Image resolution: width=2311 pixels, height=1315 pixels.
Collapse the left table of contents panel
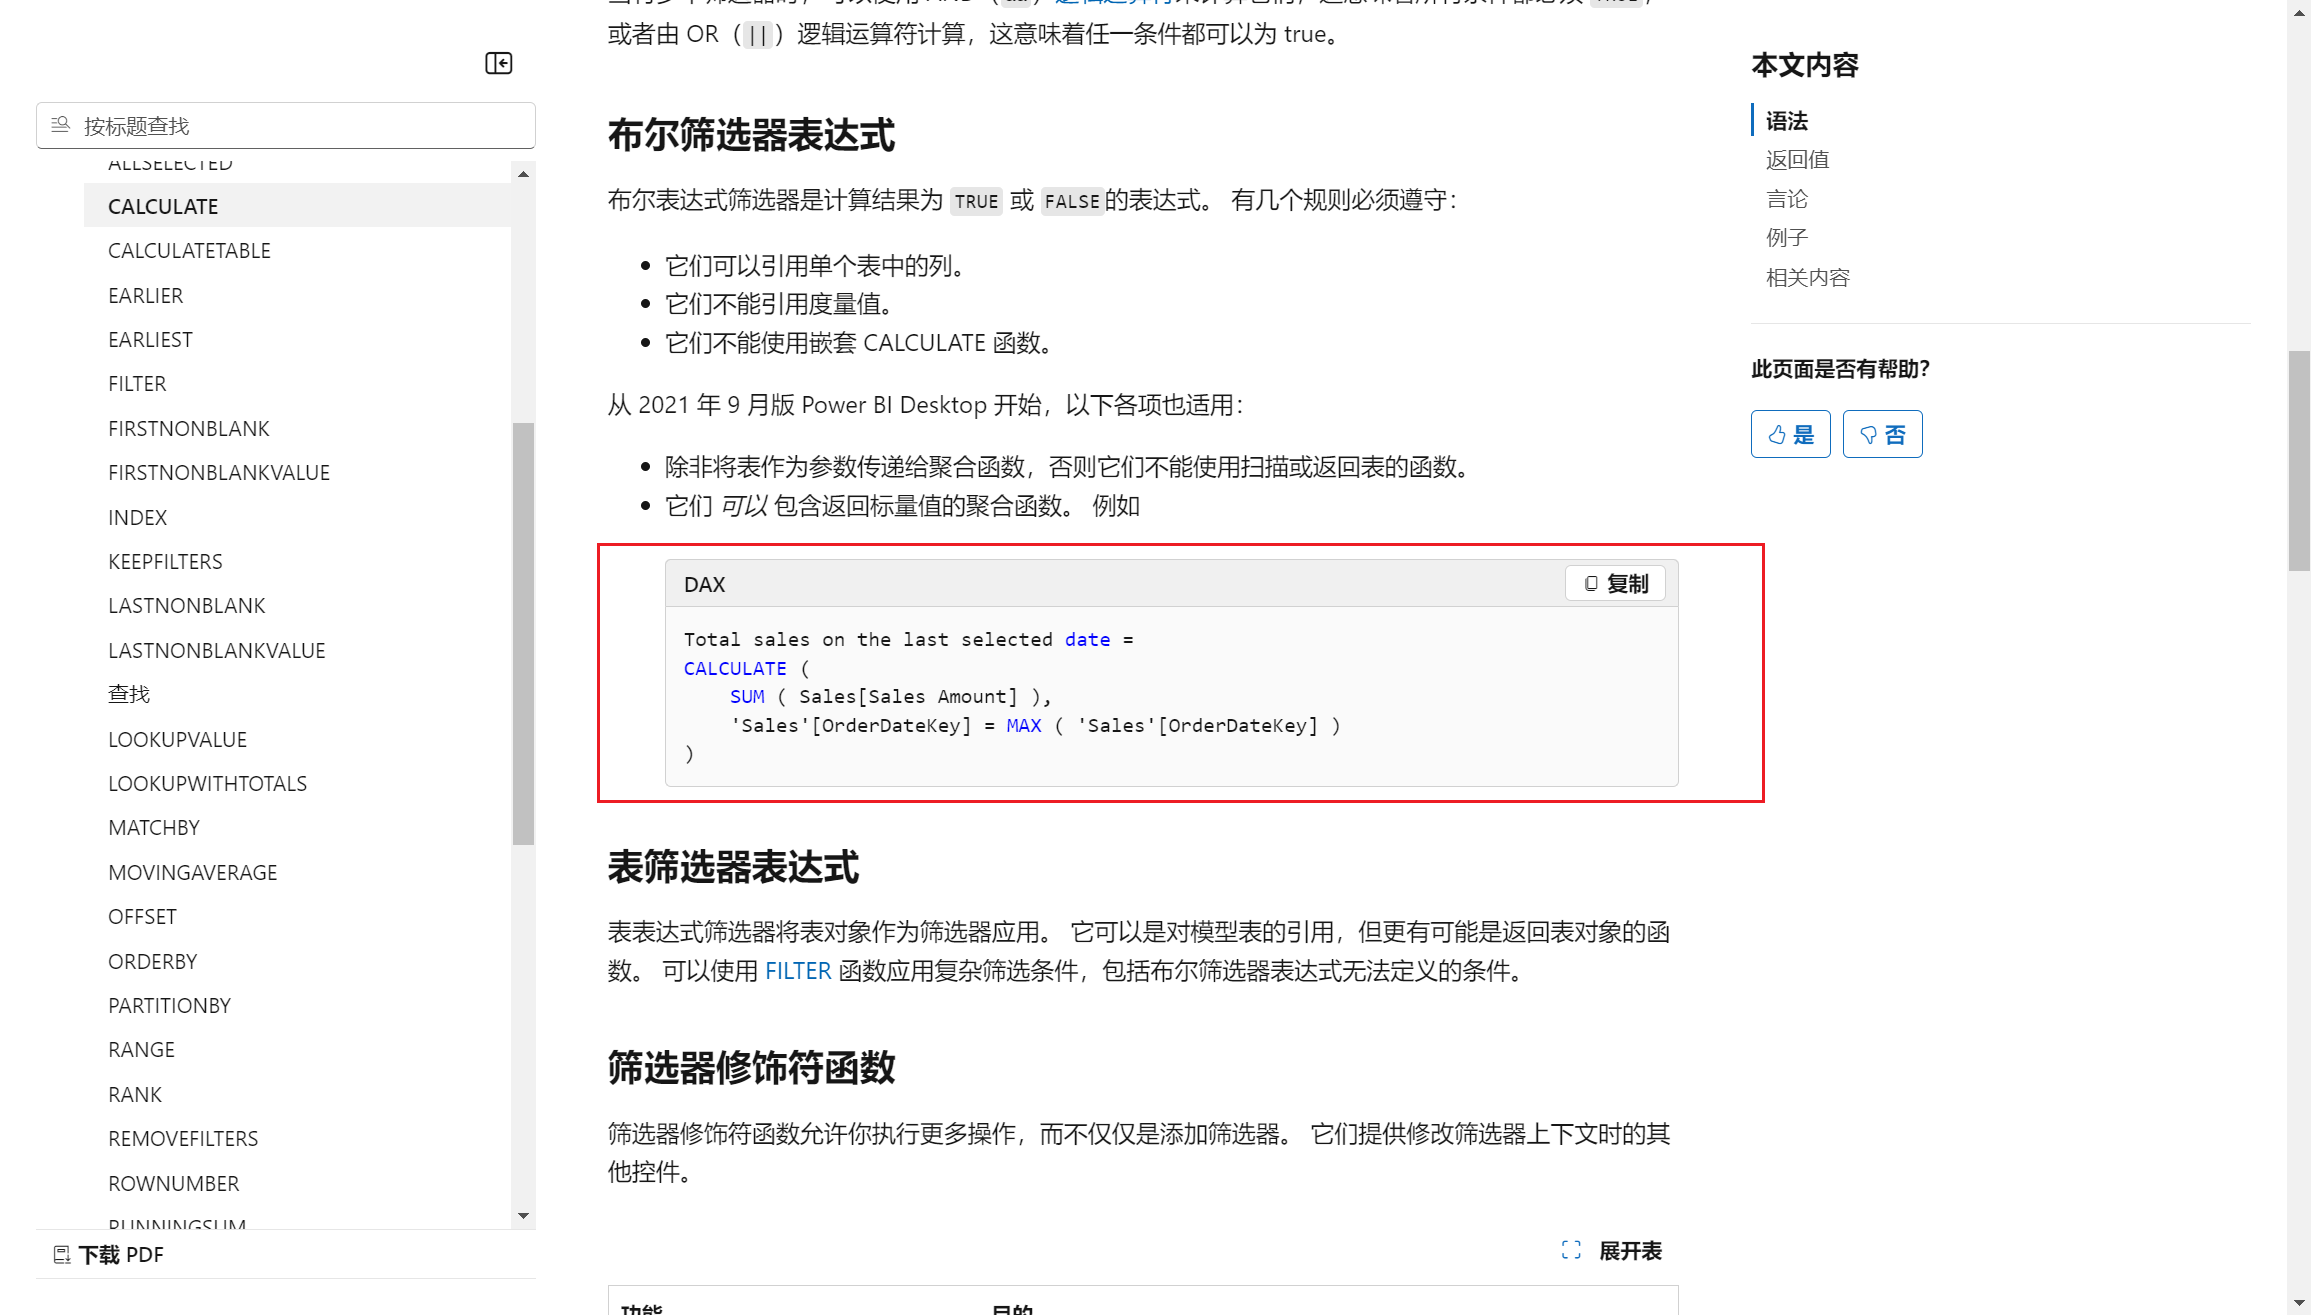(498, 64)
